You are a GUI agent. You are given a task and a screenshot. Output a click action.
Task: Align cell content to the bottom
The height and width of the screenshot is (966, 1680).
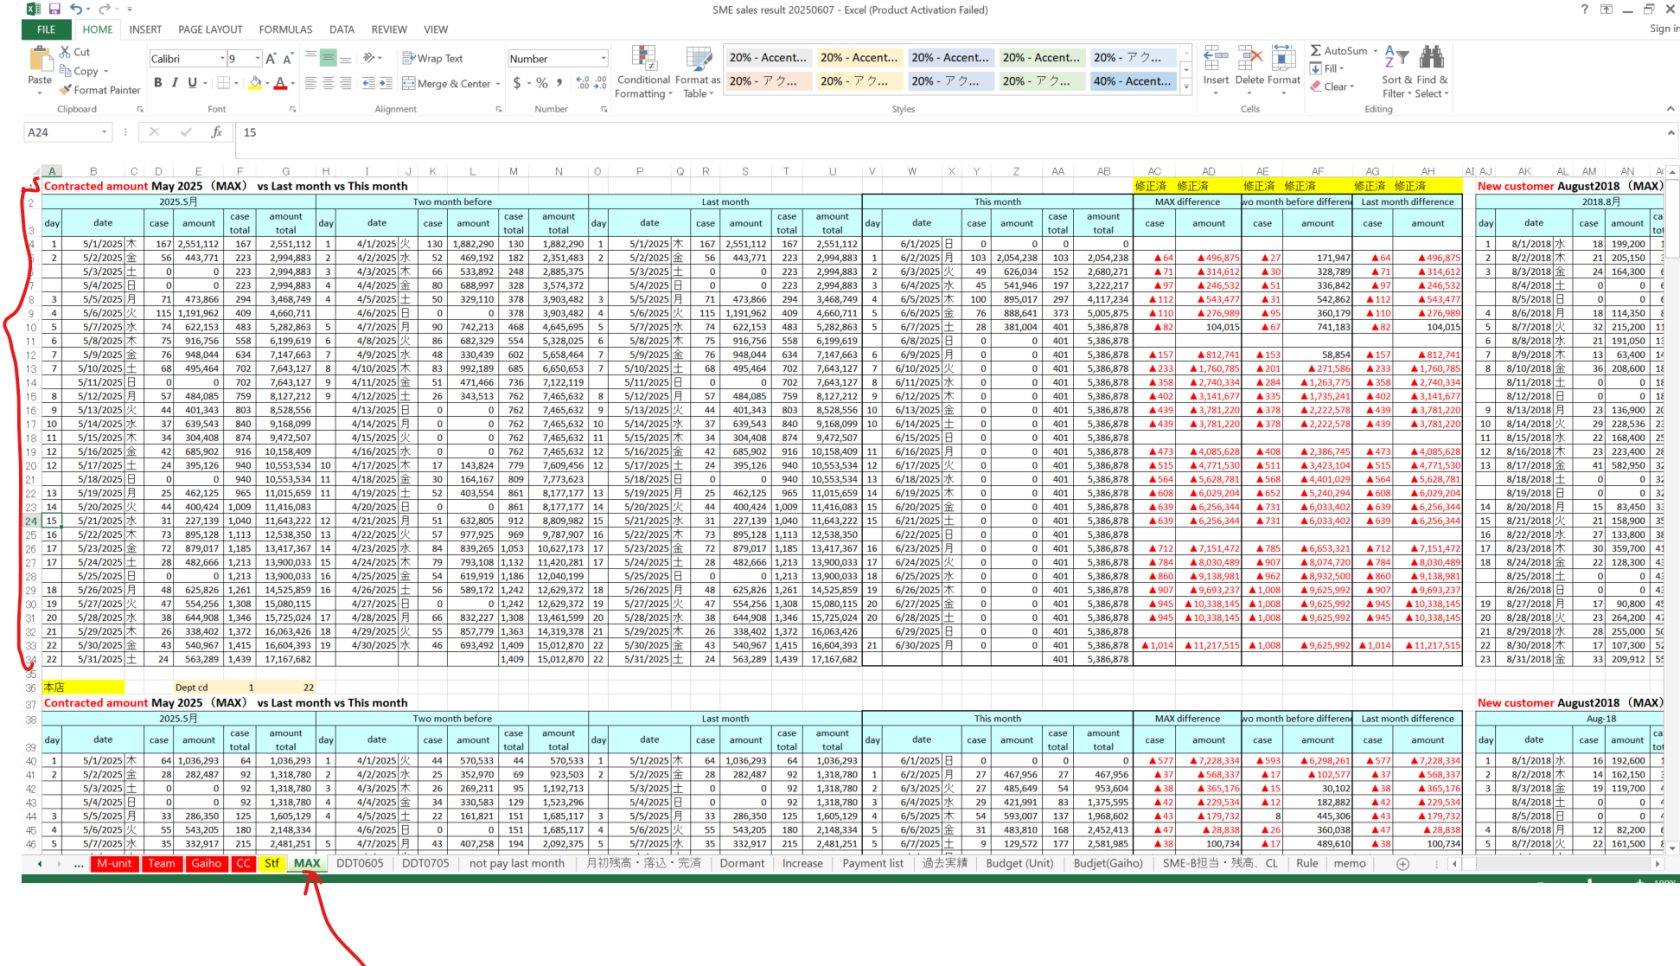346,58
